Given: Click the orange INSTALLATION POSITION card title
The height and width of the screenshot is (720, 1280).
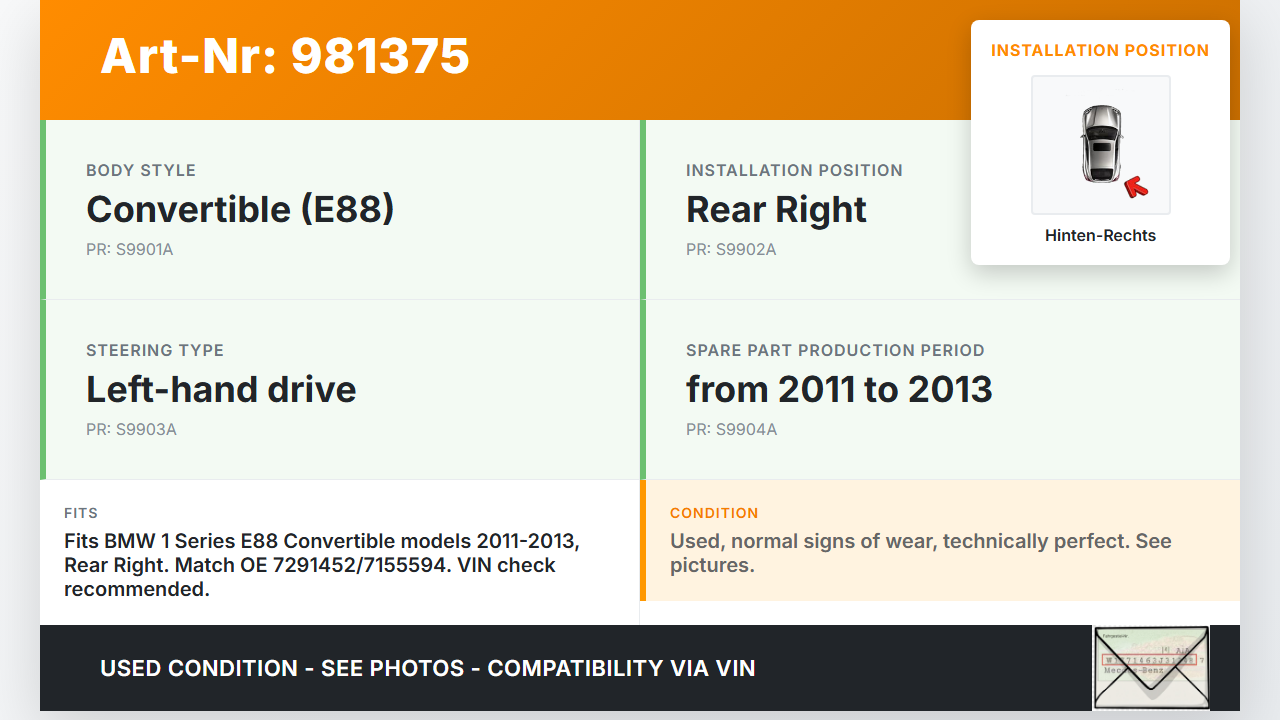Looking at the screenshot, I should pyautogui.click(x=1100, y=50).
